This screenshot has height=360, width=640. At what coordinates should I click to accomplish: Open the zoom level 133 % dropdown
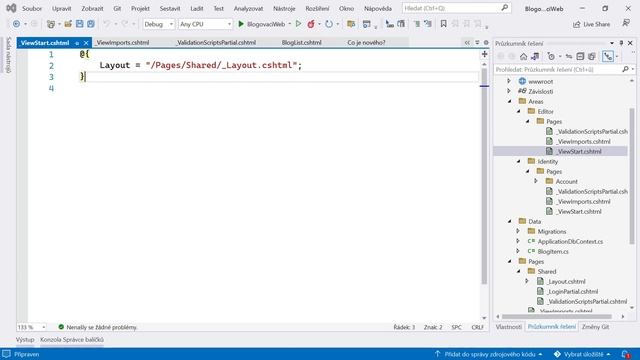coord(31,327)
